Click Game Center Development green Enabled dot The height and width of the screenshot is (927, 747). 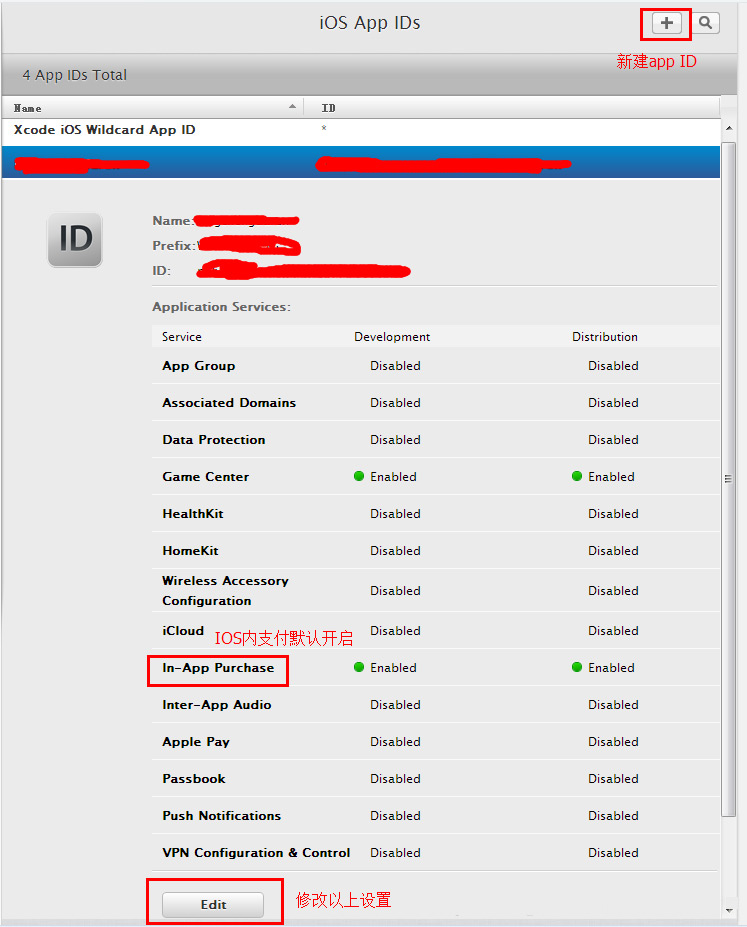[x=359, y=476]
